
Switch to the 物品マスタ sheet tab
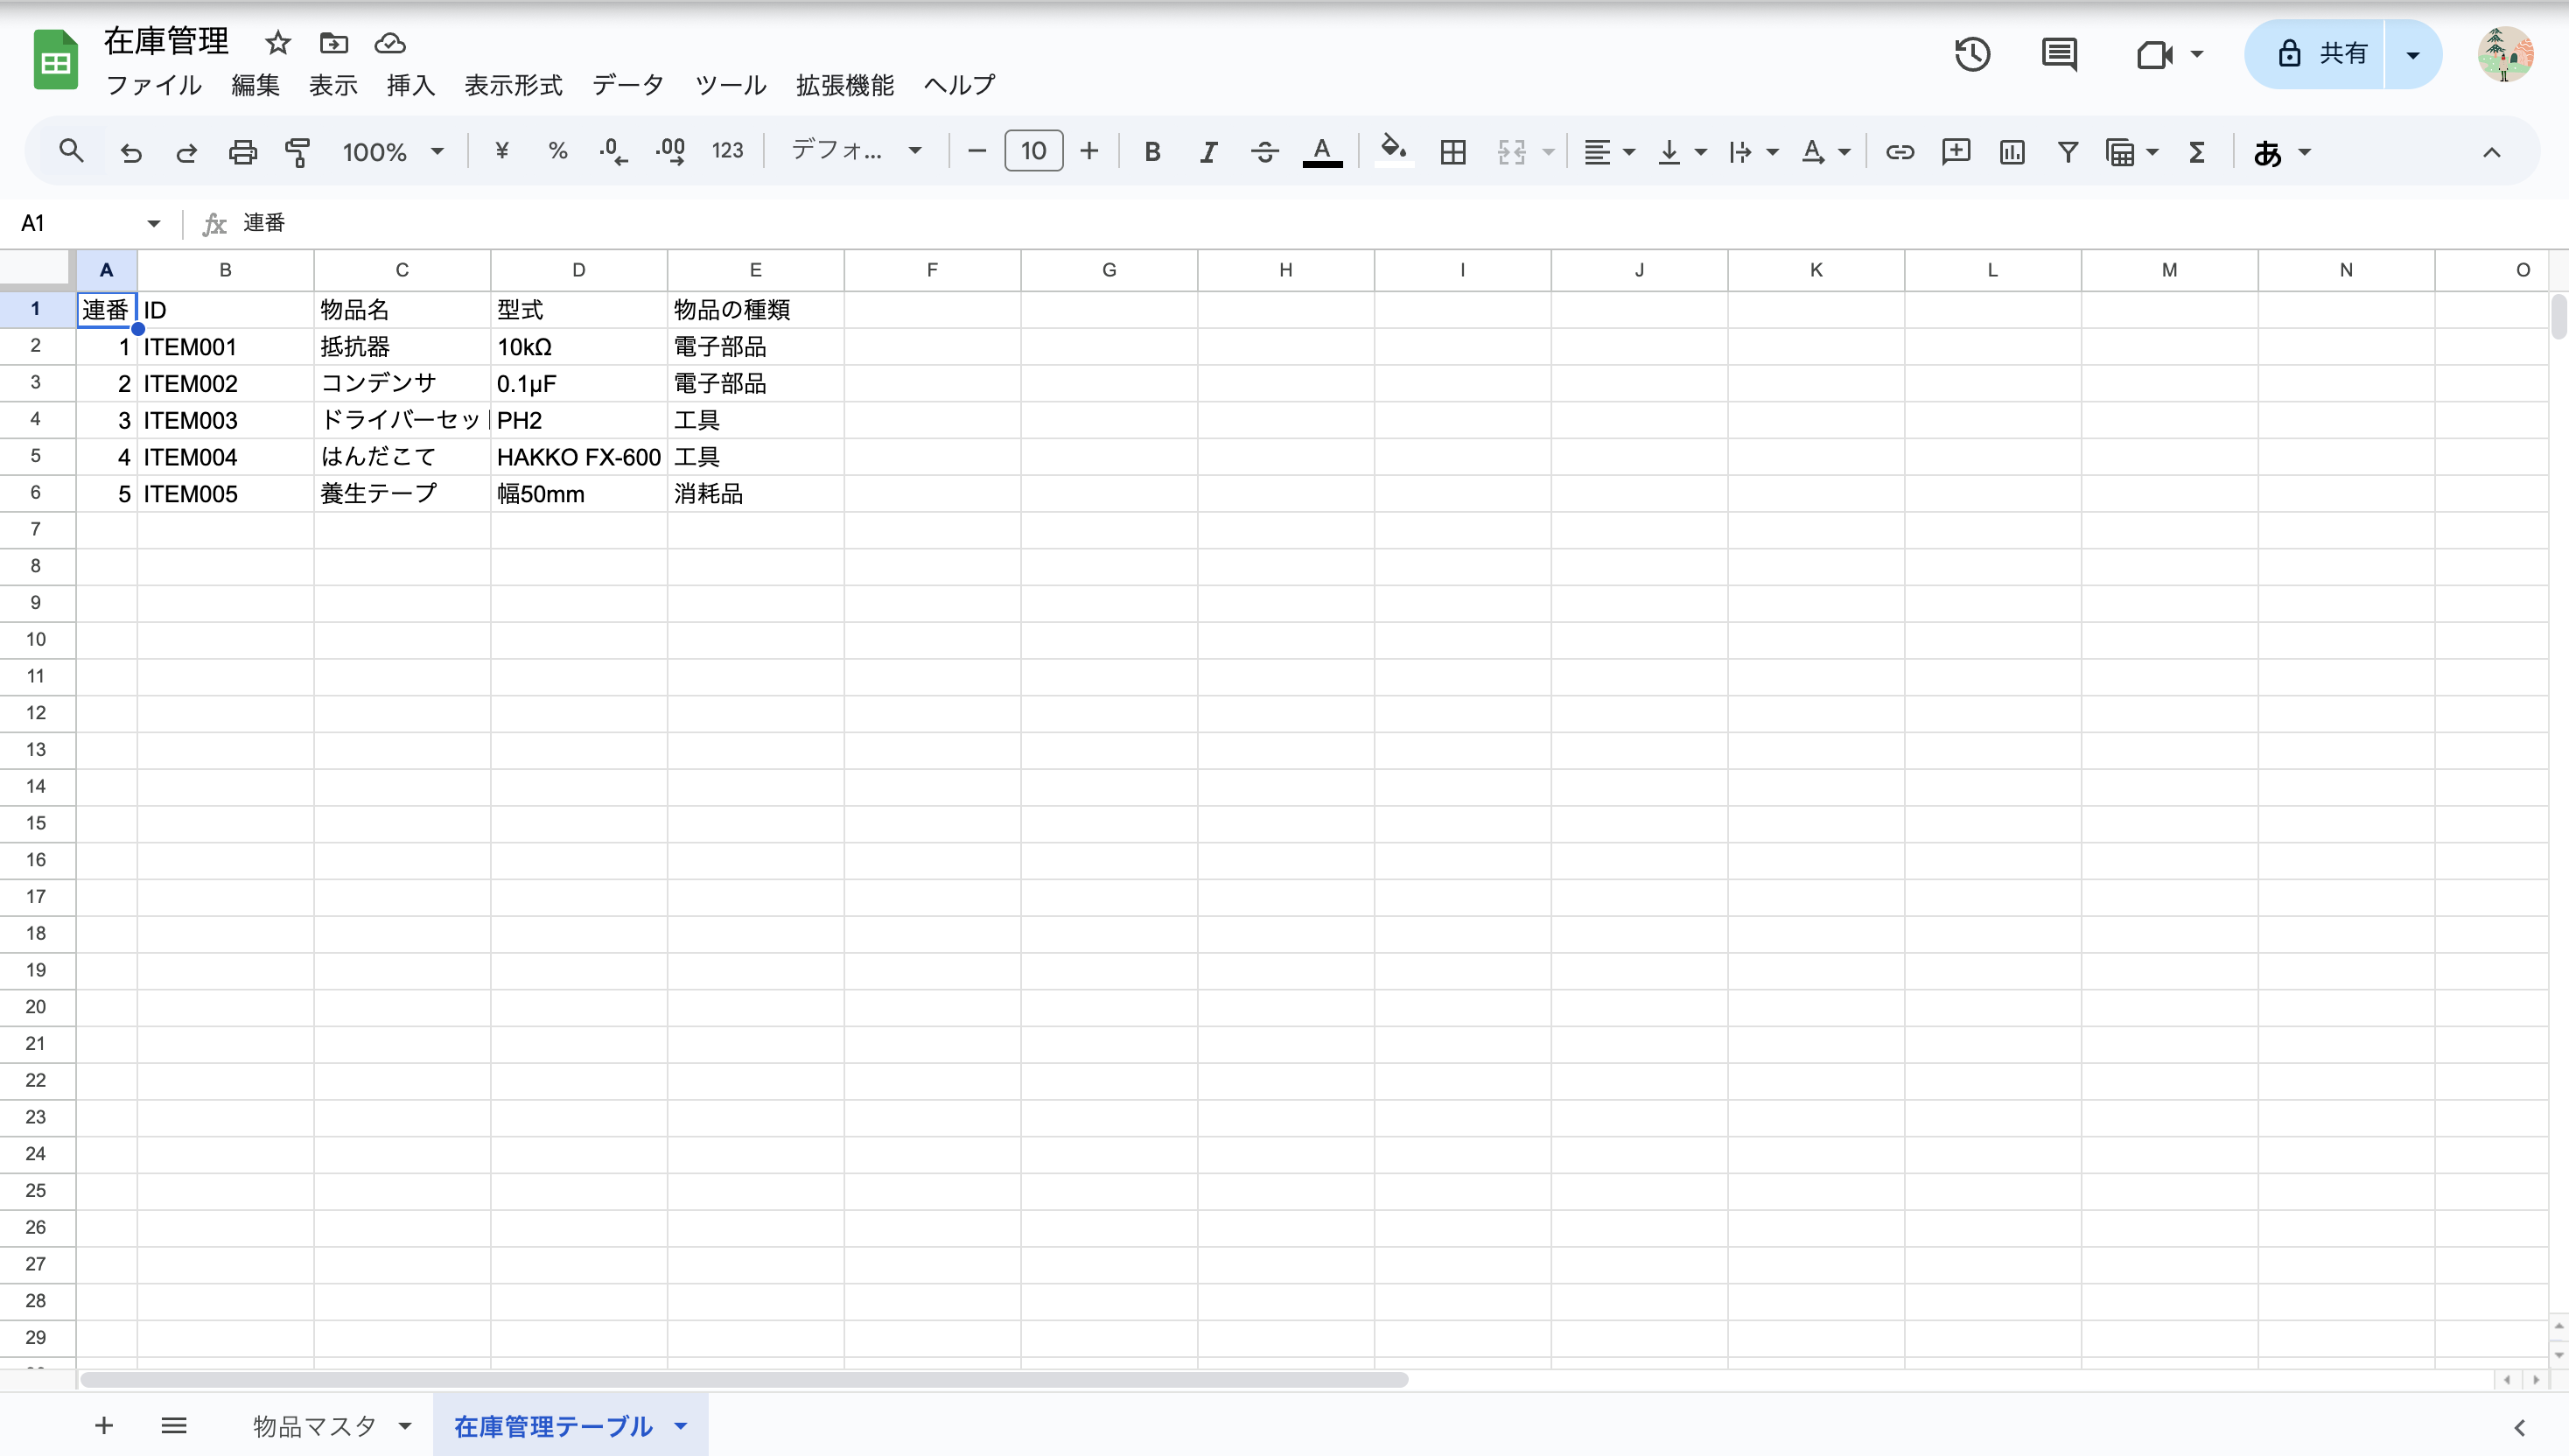pyautogui.click(x=314, y=1426)
